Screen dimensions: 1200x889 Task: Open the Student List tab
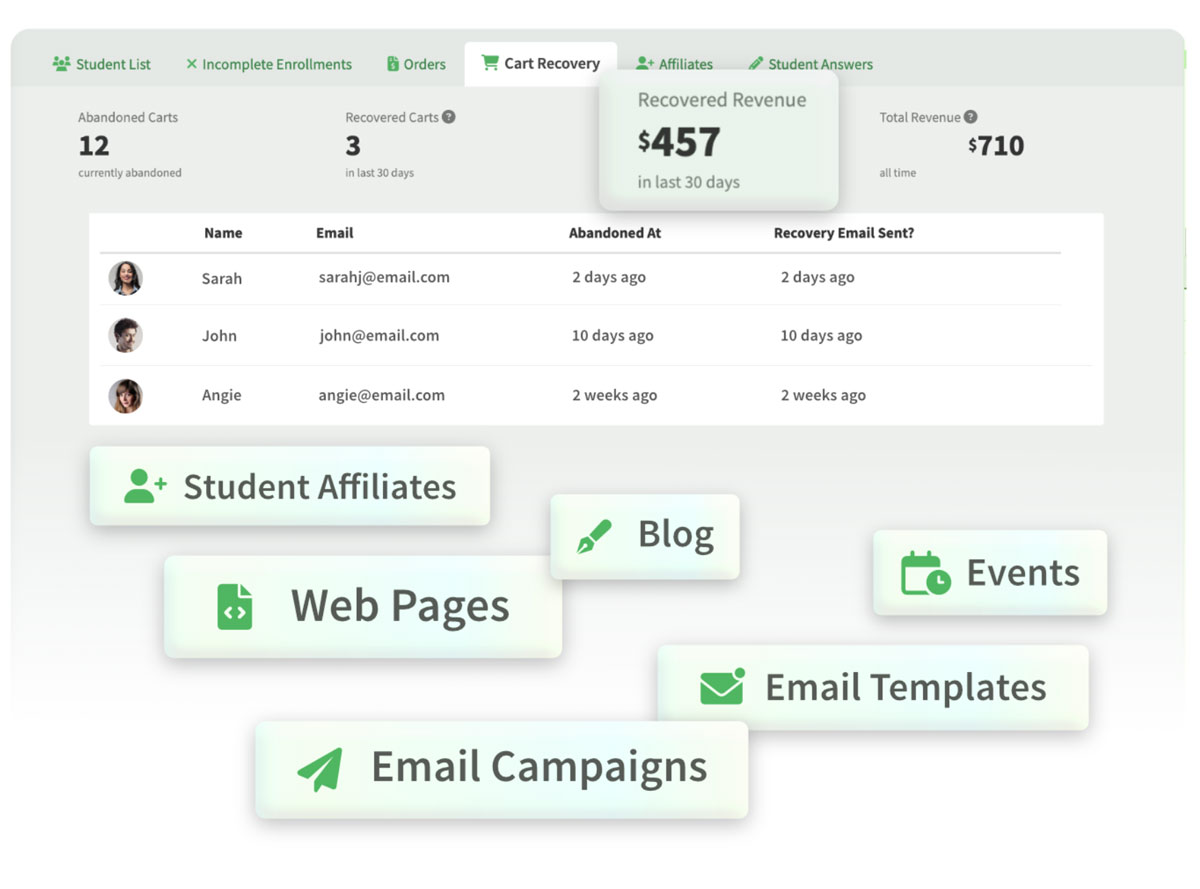point(102,64)
